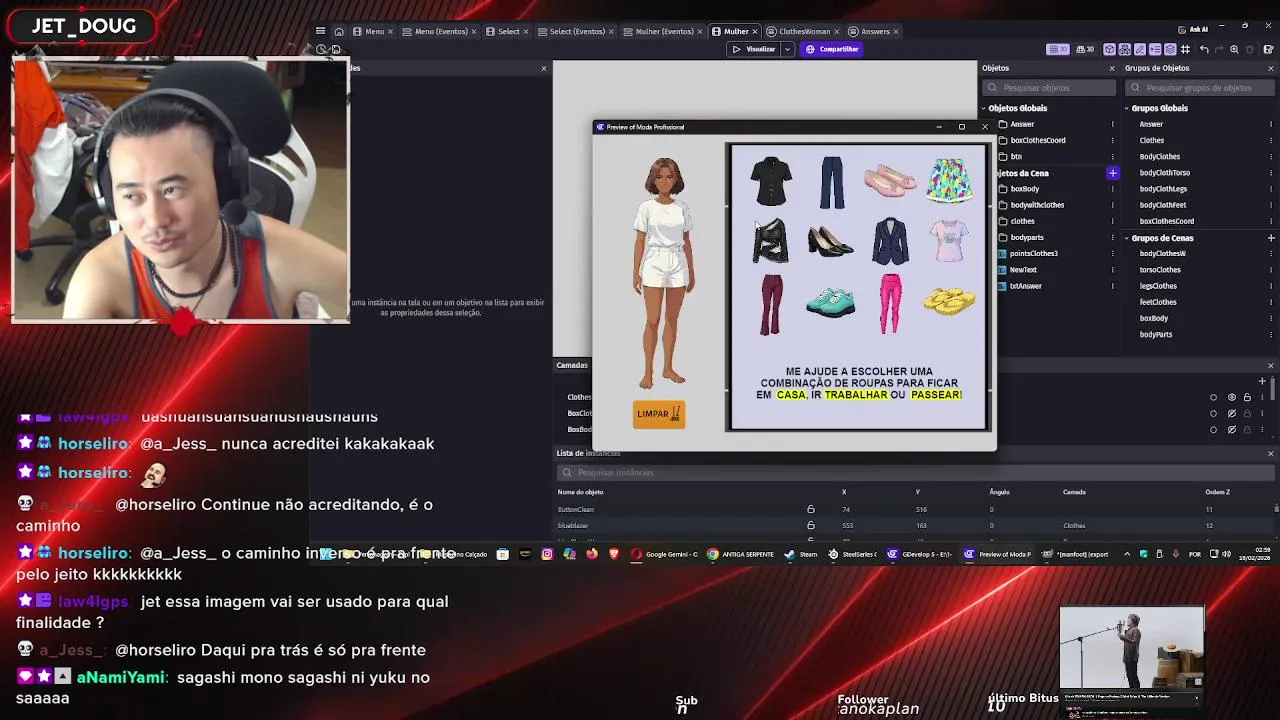The image size is (1280, 720).
Task: Click the trash delete selection icon
Action: (x=1249, y=49)
